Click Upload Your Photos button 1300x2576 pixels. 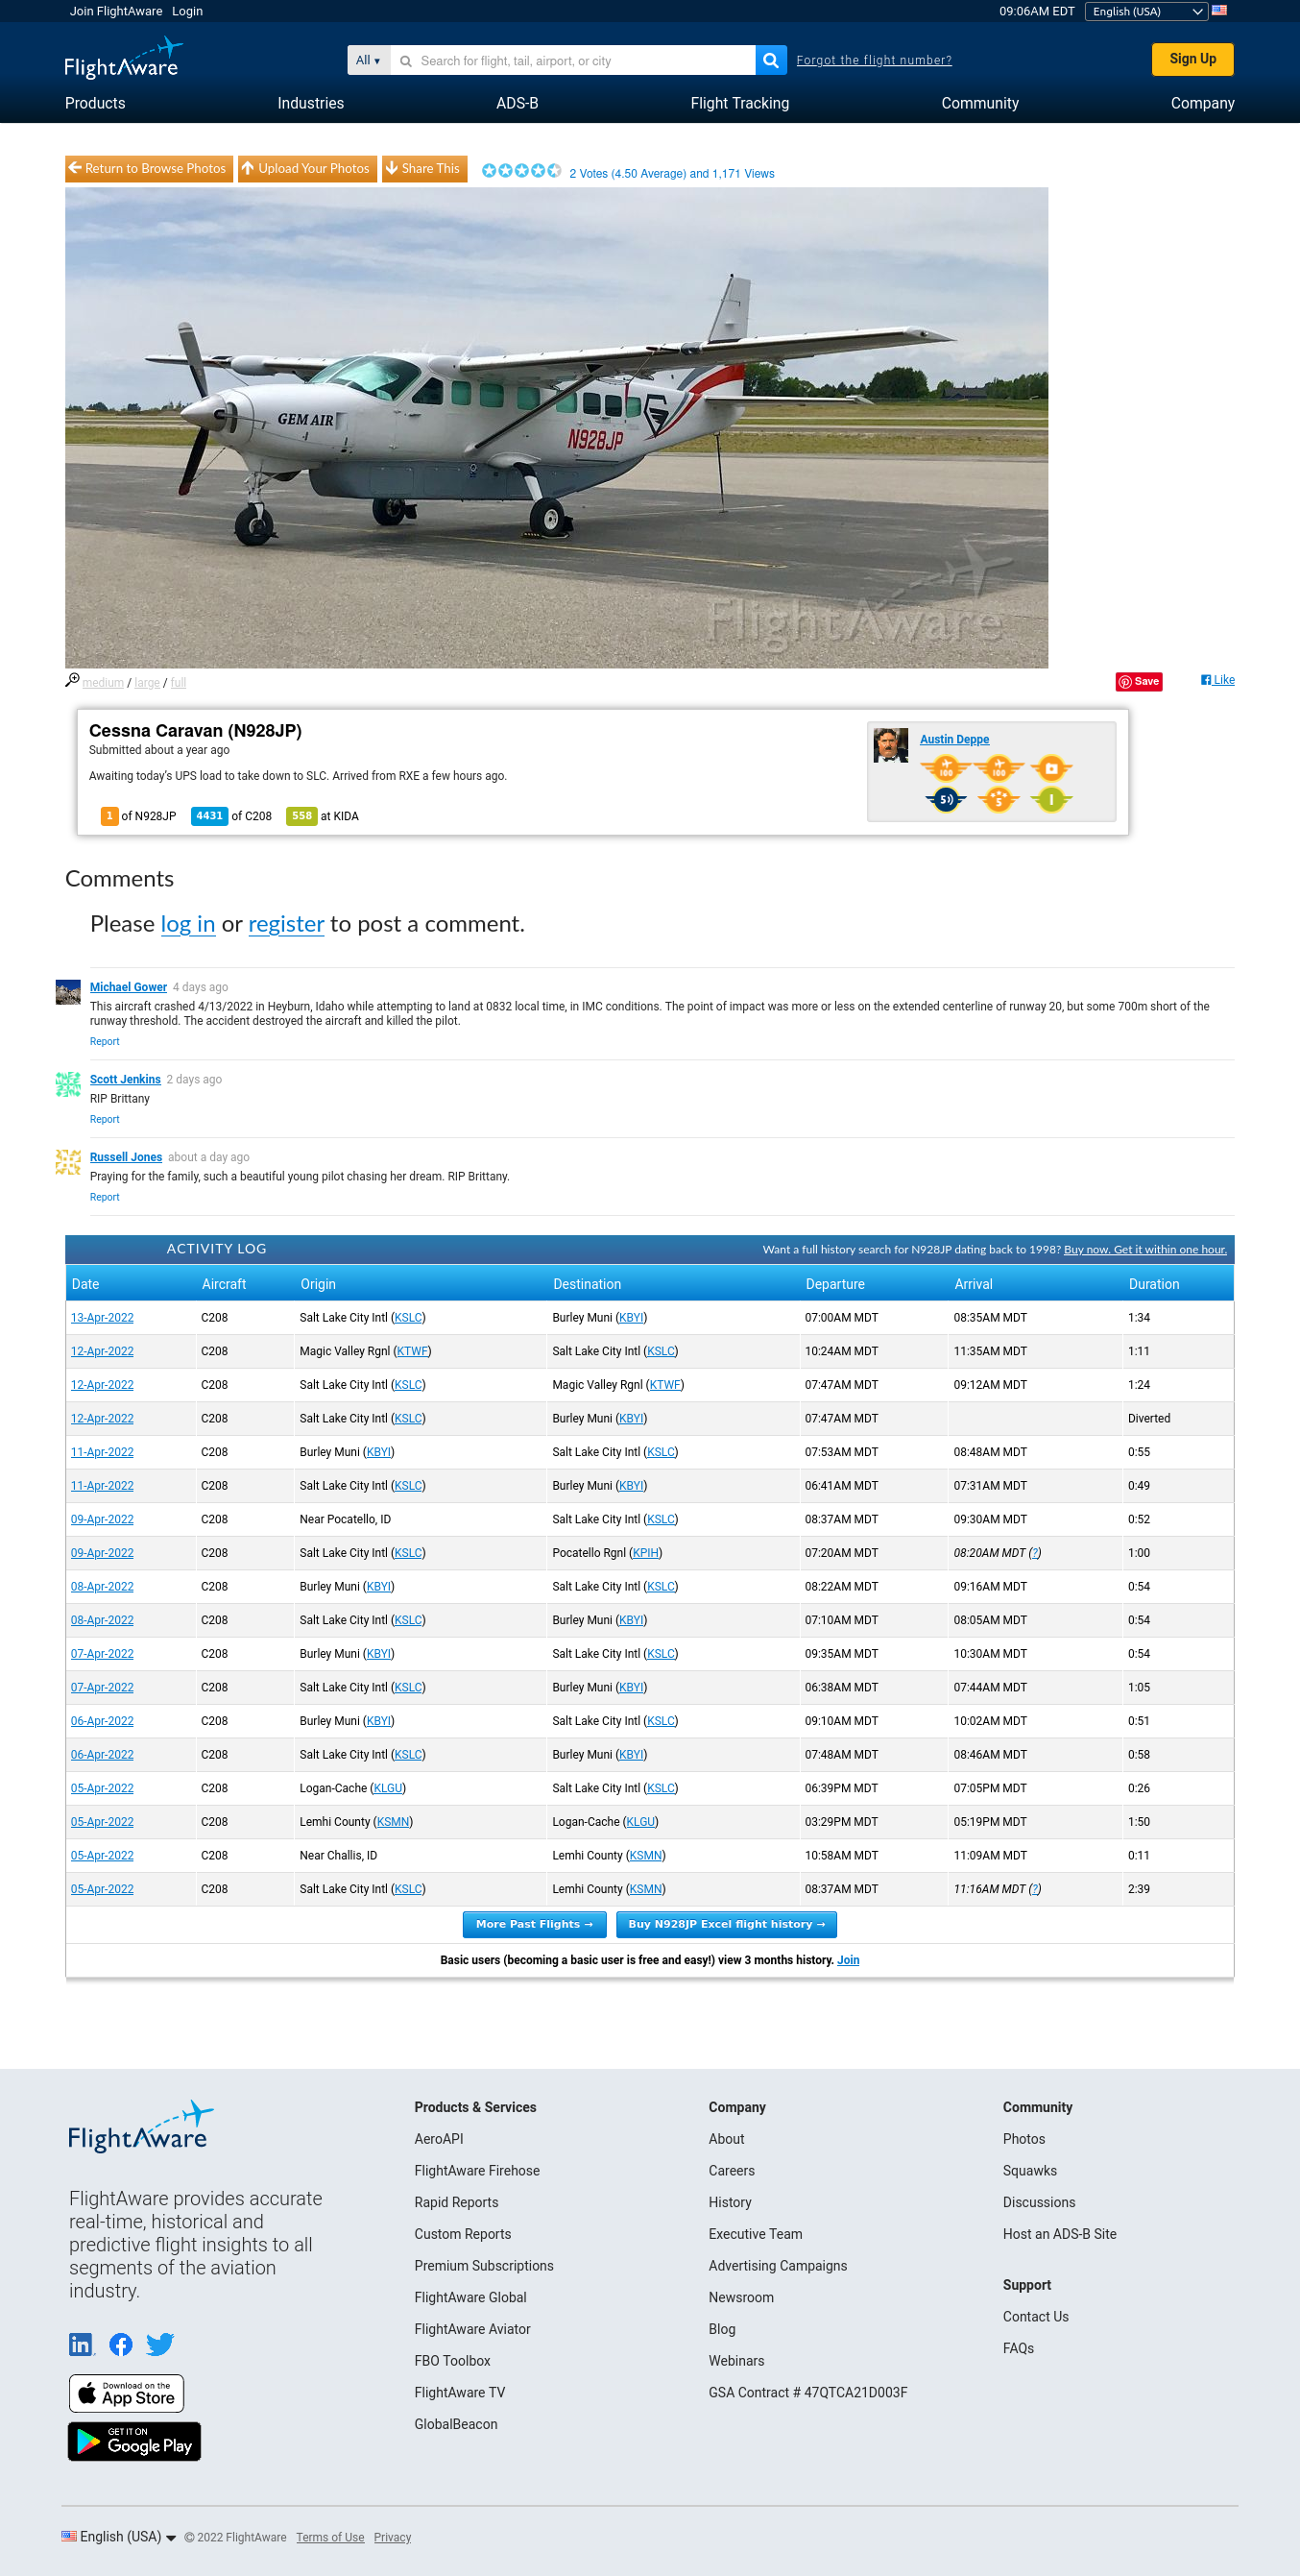307,169
